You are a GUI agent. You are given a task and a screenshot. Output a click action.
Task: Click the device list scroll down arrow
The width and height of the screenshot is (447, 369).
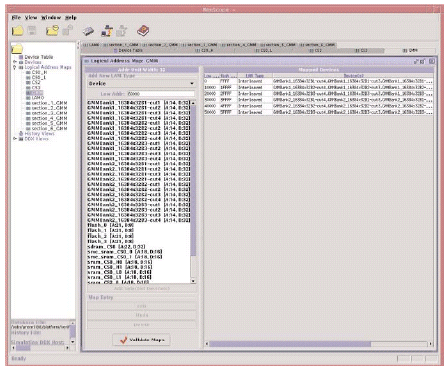tap(193, 281)
